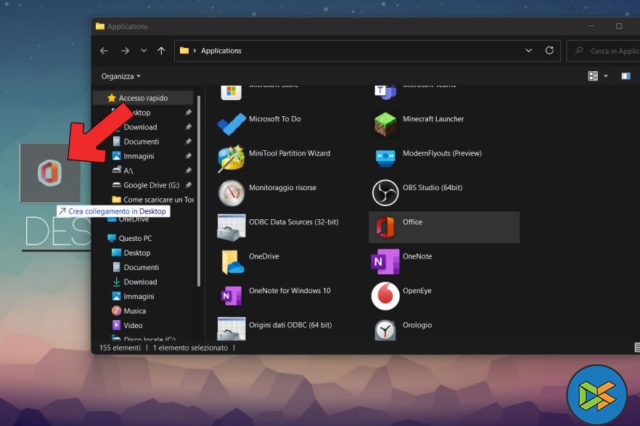Refresh the Applications folder view
This screenshot has height=426, width=640.
[549, 50]
